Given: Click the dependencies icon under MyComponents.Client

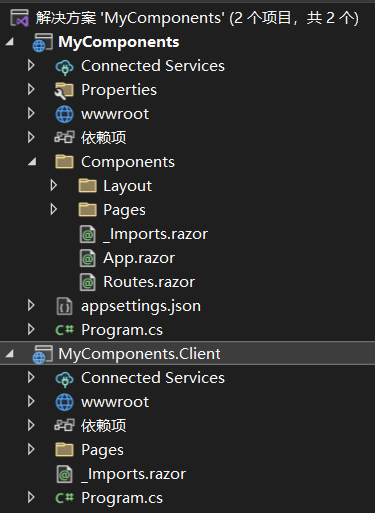Looking at the screenshot, I should 64,425.
